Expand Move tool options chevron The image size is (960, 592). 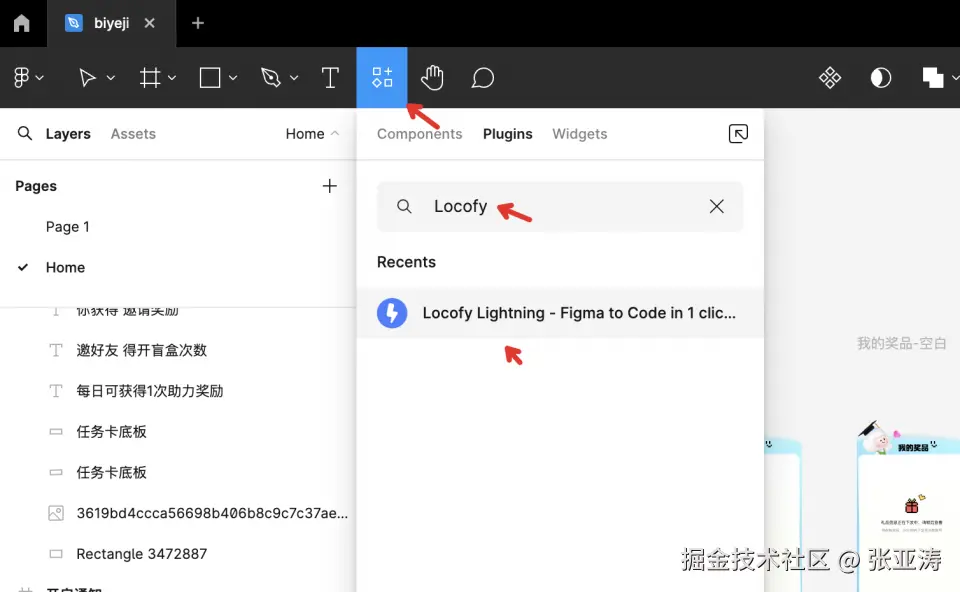pyautogui.click(x=111, y=78)
